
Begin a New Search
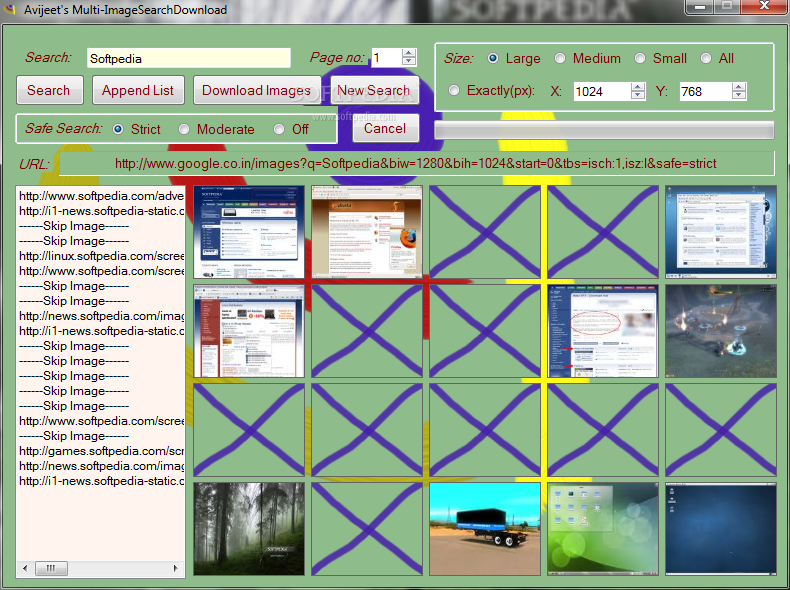tap(374, 90)
